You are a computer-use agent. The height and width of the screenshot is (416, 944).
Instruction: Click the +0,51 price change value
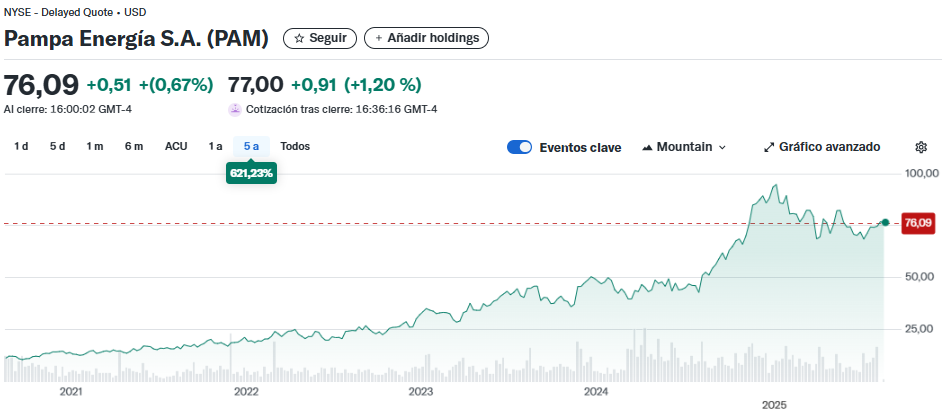point(109,85)
